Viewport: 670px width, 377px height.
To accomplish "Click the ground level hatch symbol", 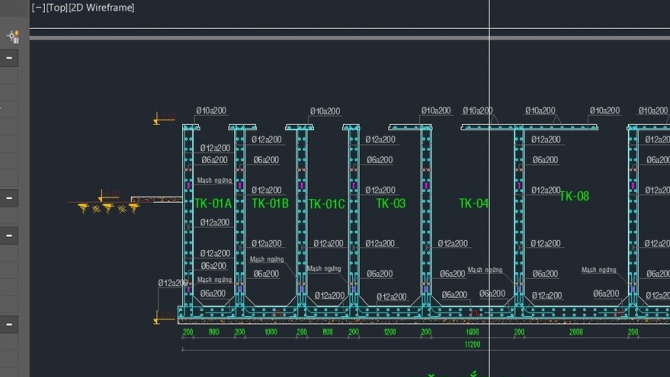I will click(x=109, y=208).
